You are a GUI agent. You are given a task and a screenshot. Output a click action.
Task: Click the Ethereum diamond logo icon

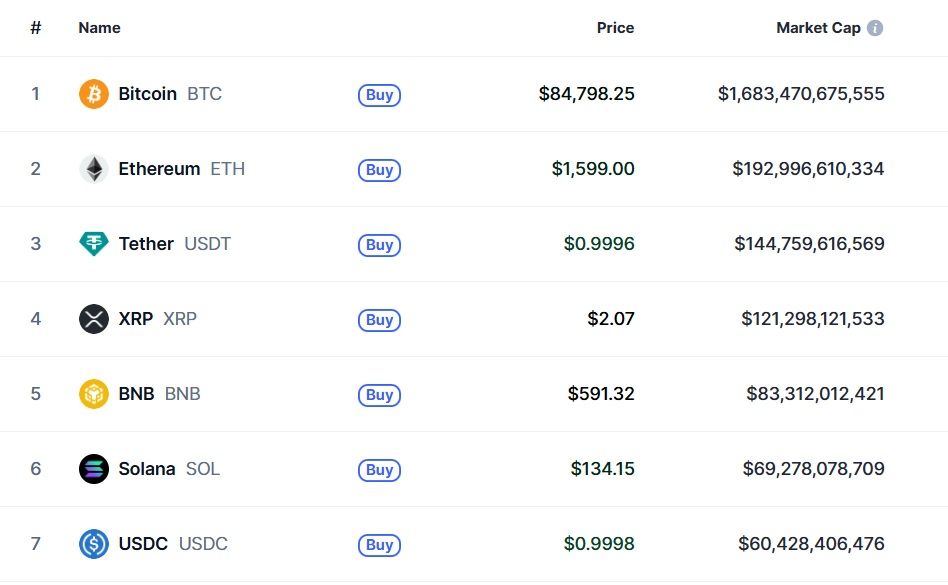tap(93, 169)
